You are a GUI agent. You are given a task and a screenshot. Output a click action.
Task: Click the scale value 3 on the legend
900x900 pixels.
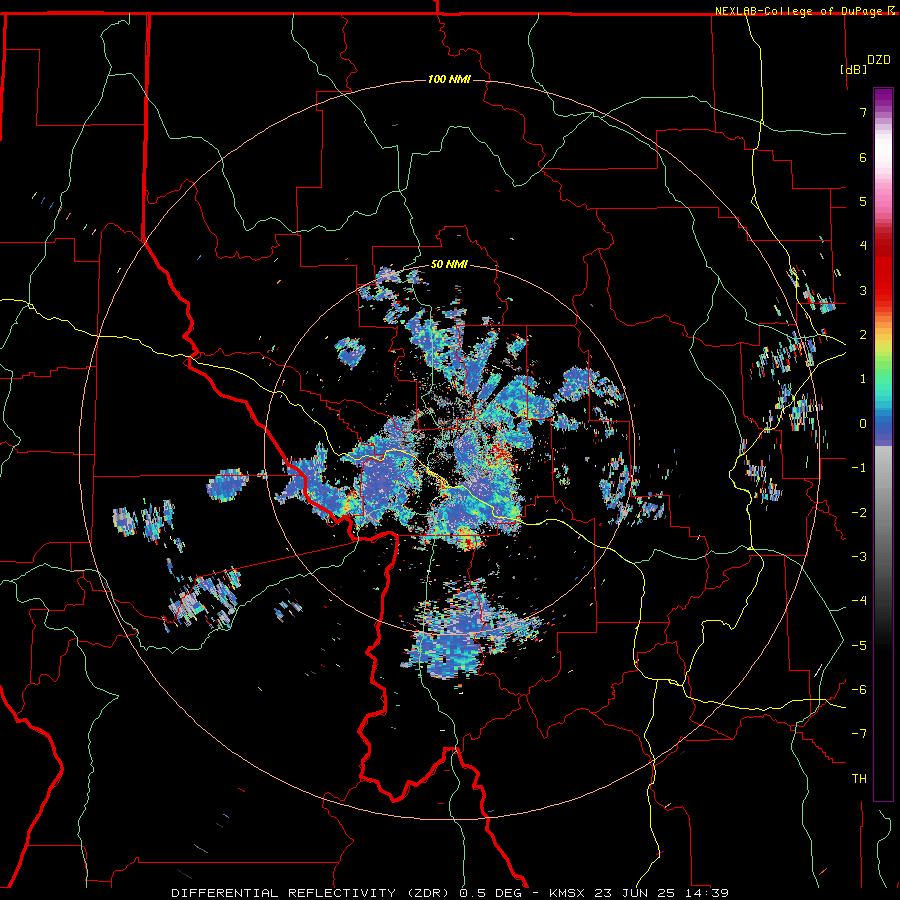click(x=863, y=290)
